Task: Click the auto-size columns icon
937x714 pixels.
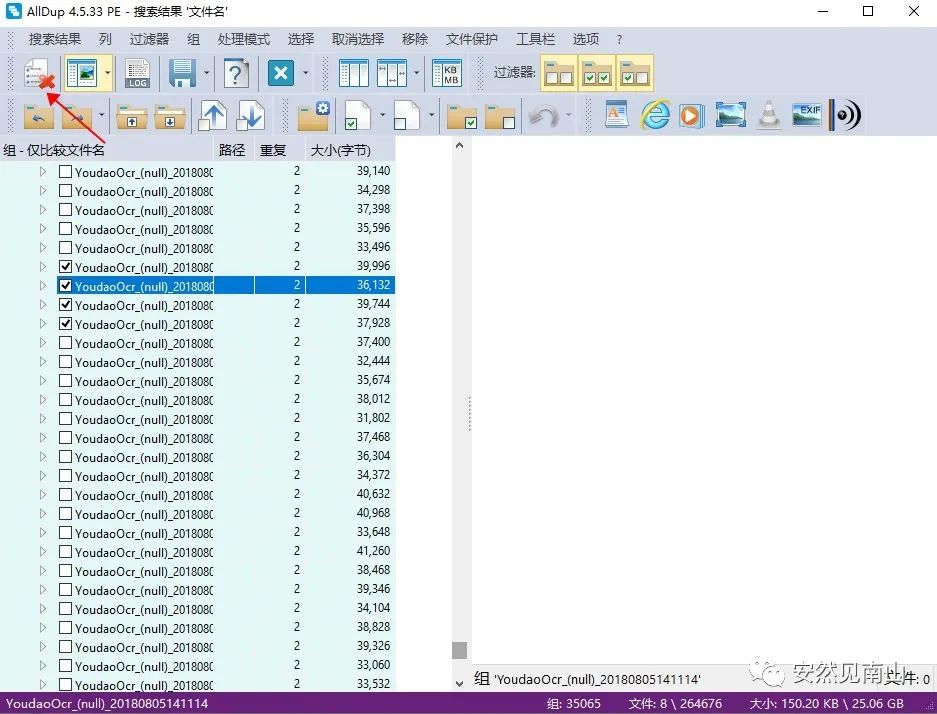Action: tap(392, 73)
